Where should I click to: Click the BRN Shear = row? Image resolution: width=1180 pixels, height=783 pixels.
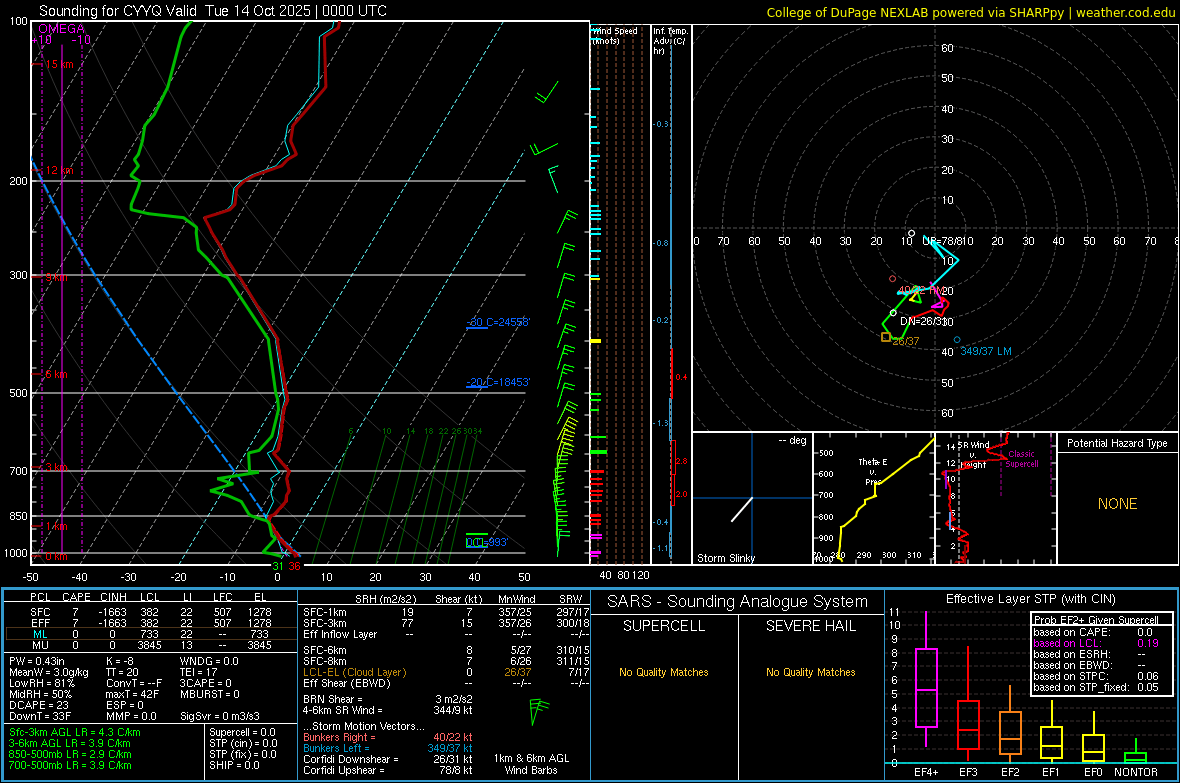[x=388, y=699]
